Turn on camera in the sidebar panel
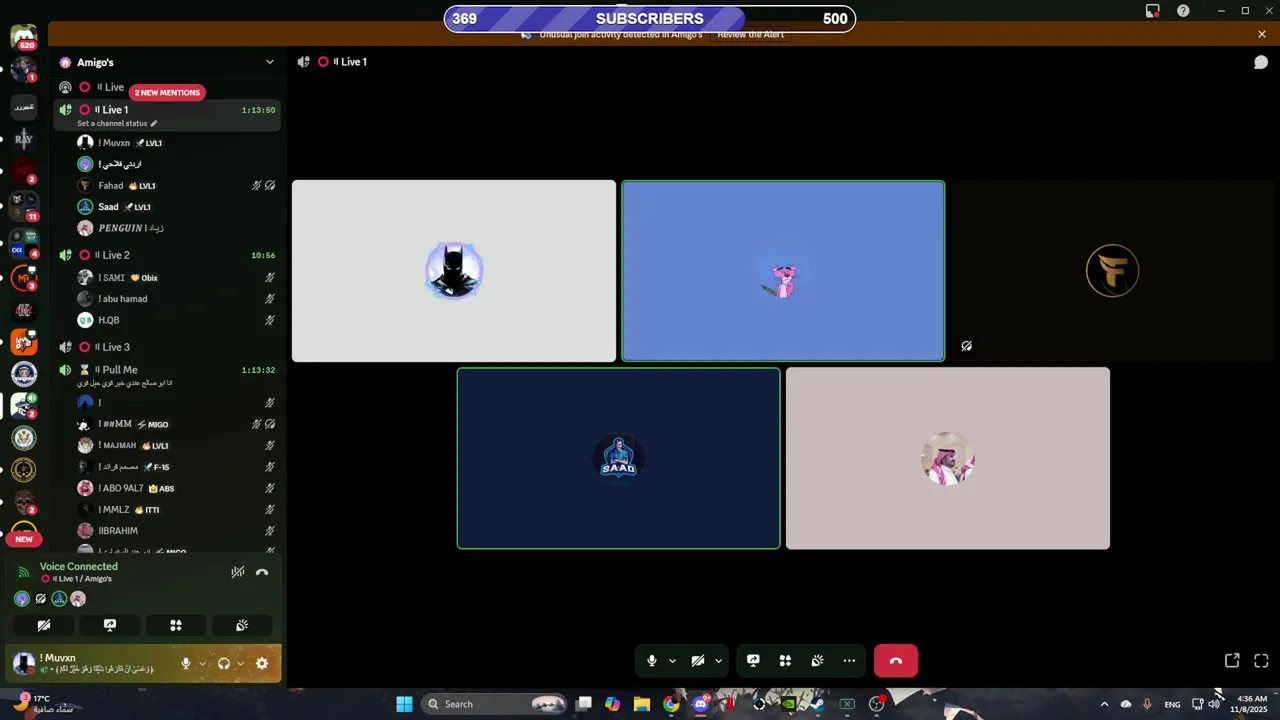Image resolution: width=1280 pixels, height=720 pixels. click(x=44, y=625)
